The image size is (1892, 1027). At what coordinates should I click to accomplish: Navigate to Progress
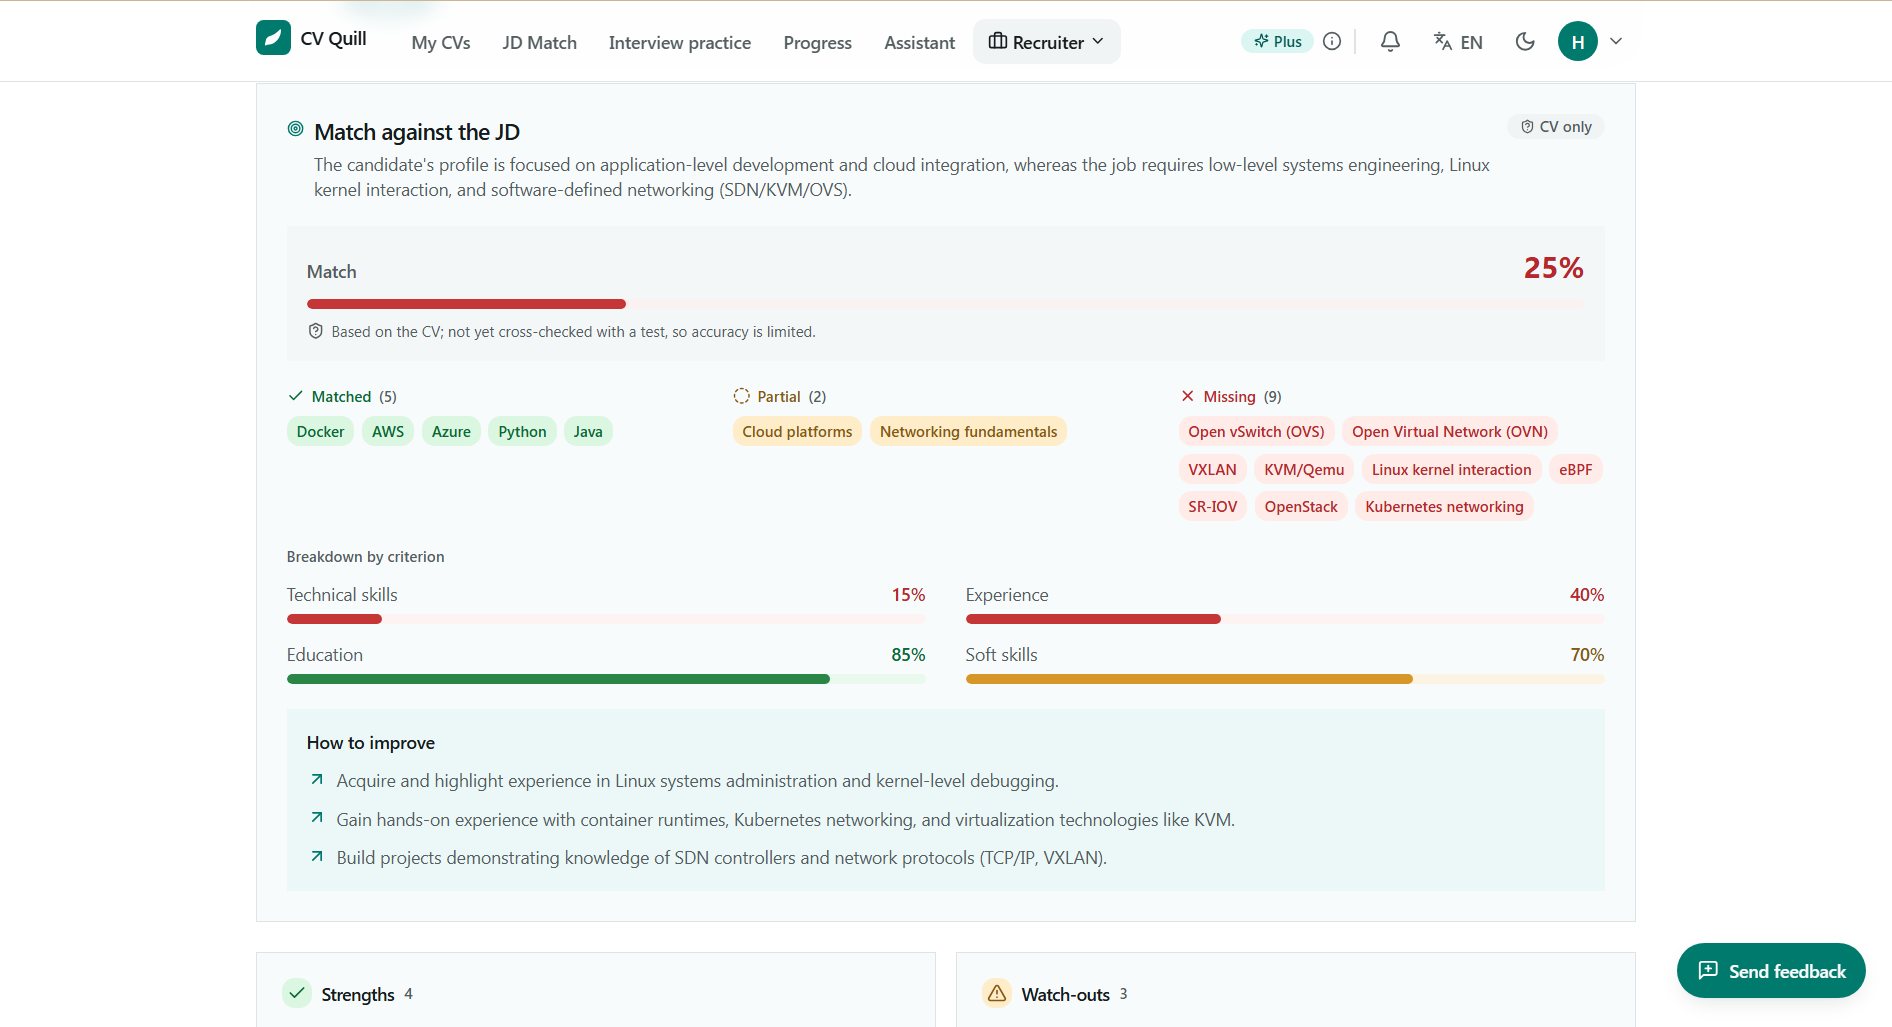coord(818,43)
